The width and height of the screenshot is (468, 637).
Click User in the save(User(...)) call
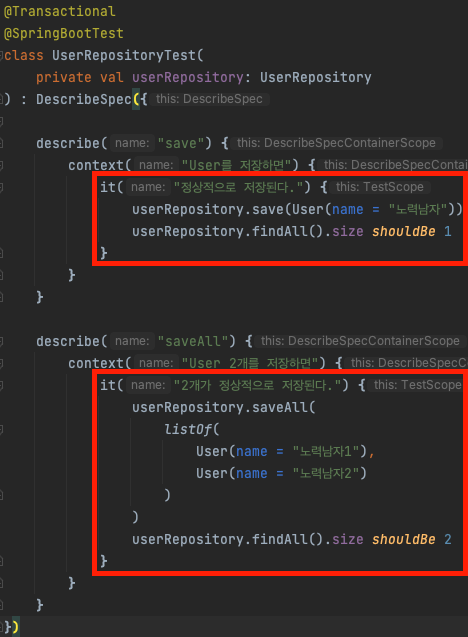point(308,209)
